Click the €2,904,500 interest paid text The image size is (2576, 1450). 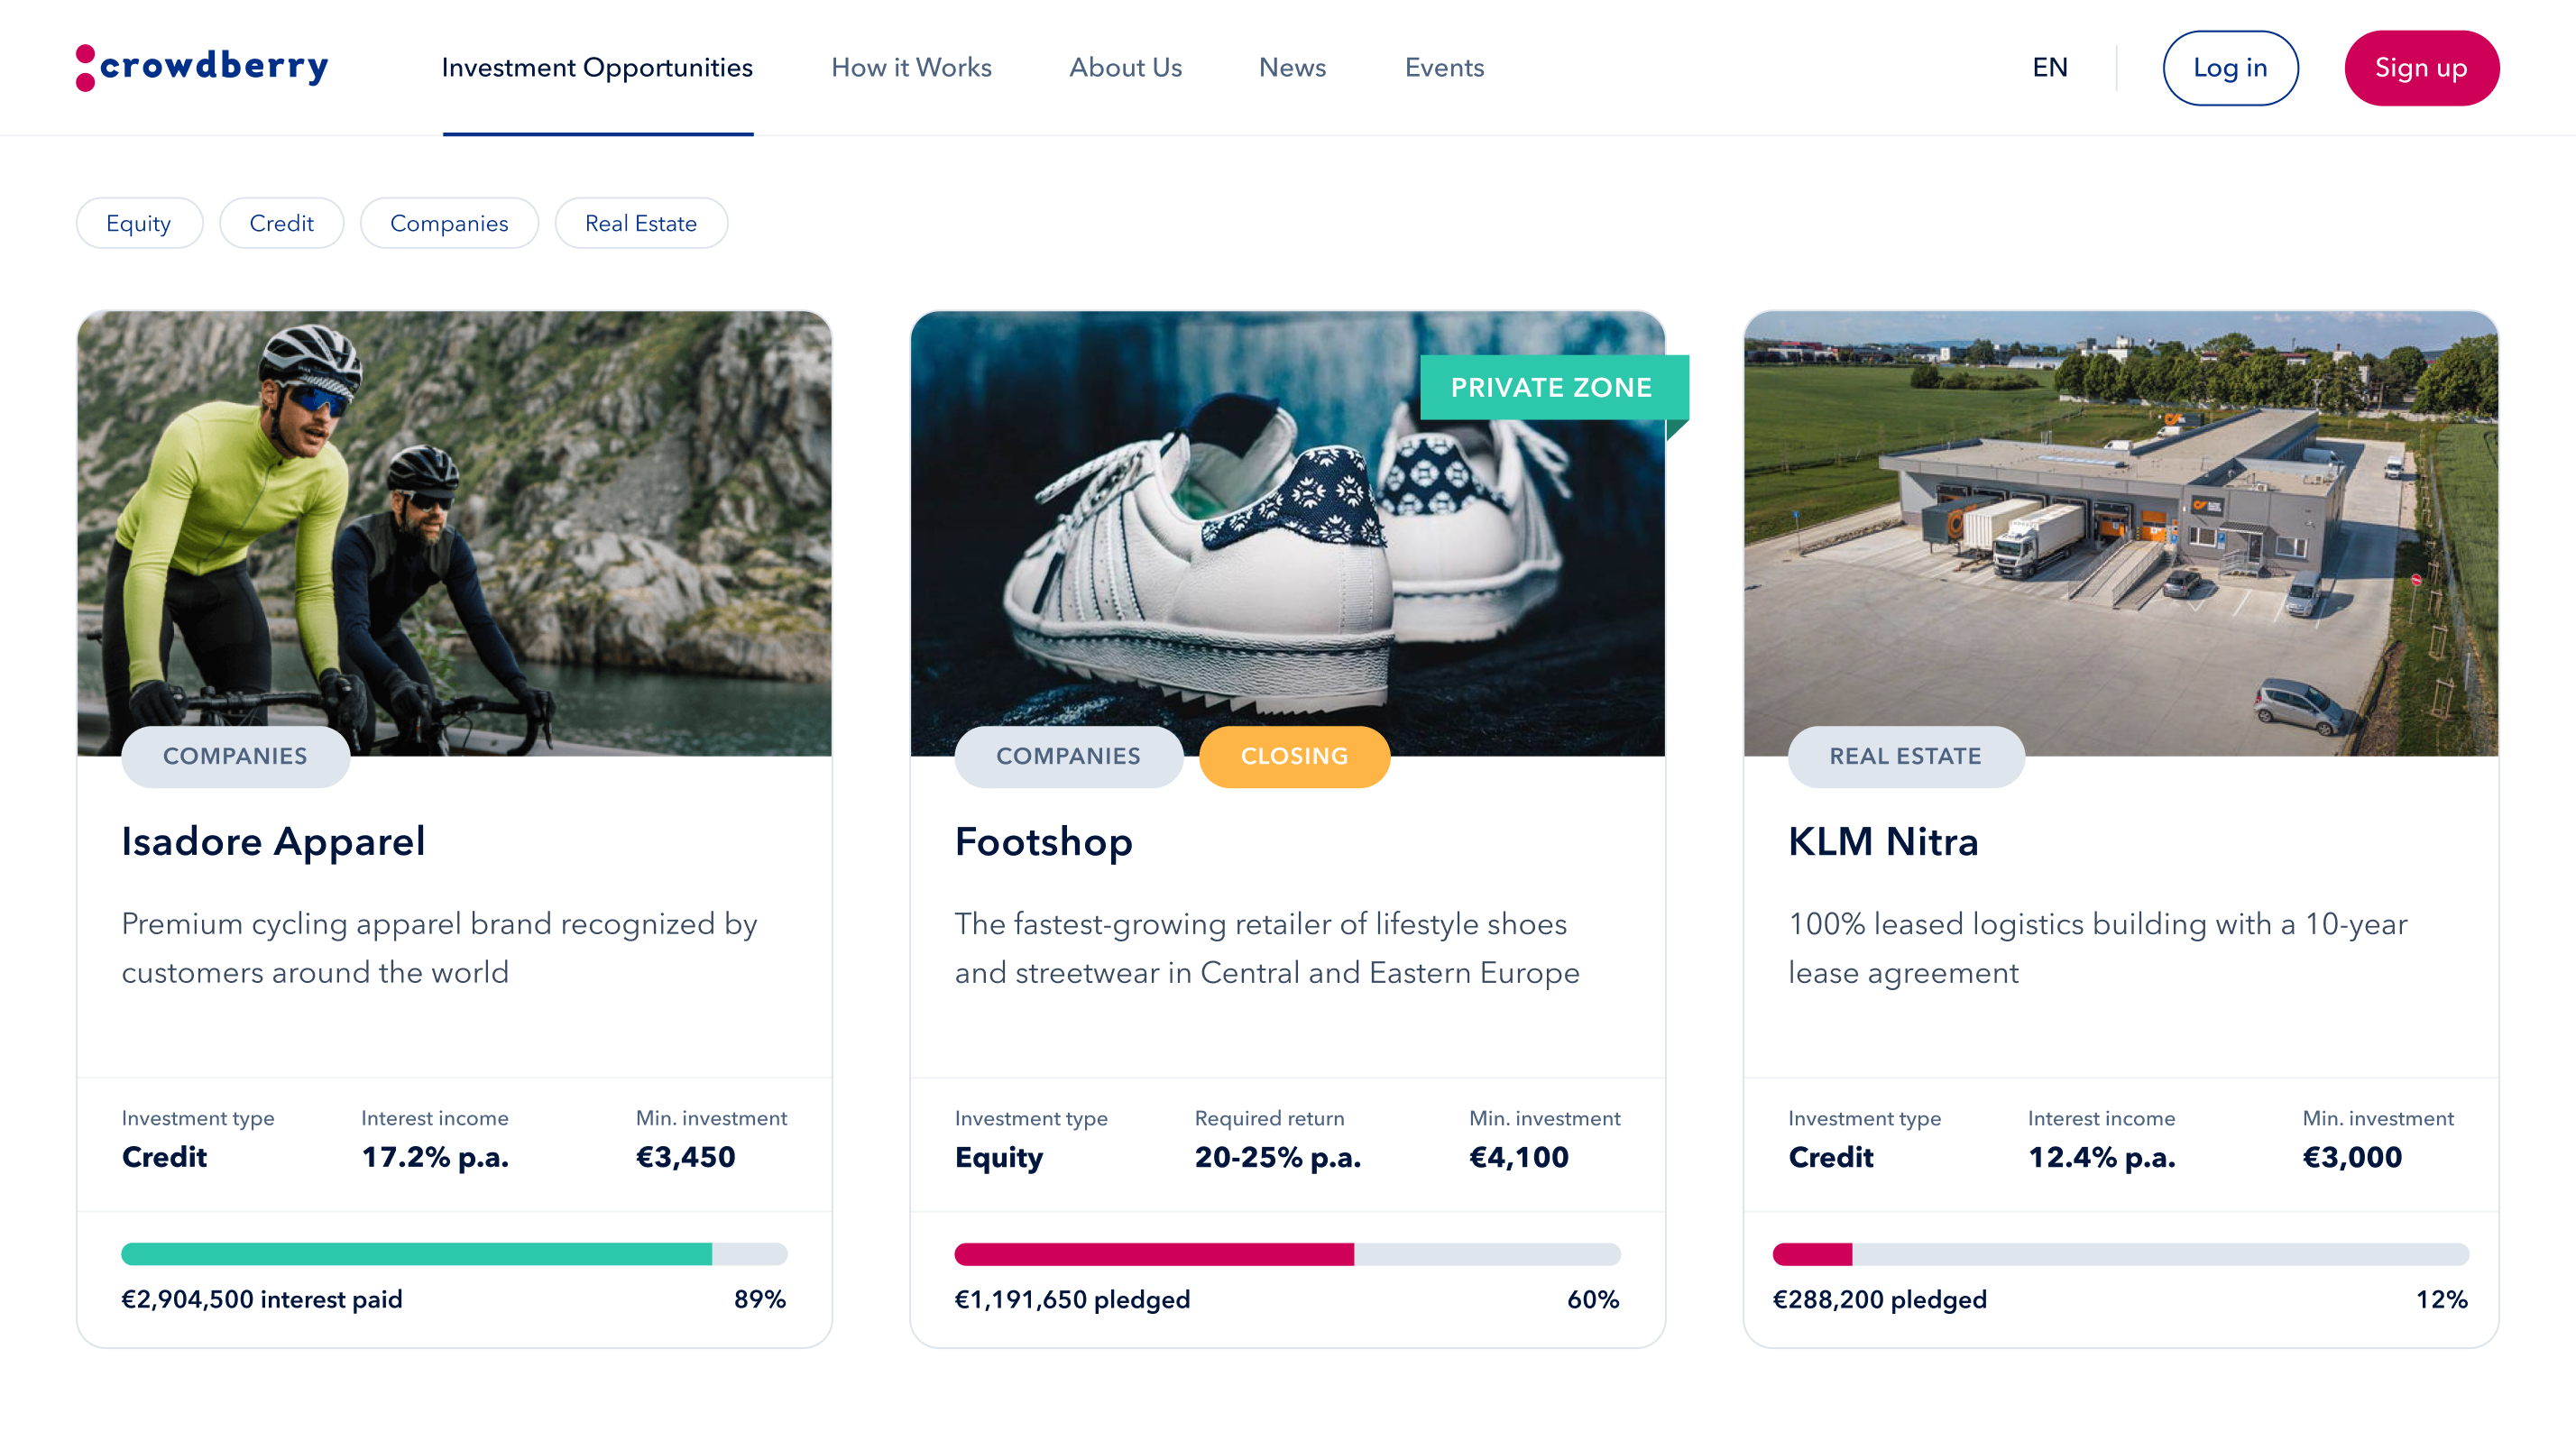coord(262,1299)
